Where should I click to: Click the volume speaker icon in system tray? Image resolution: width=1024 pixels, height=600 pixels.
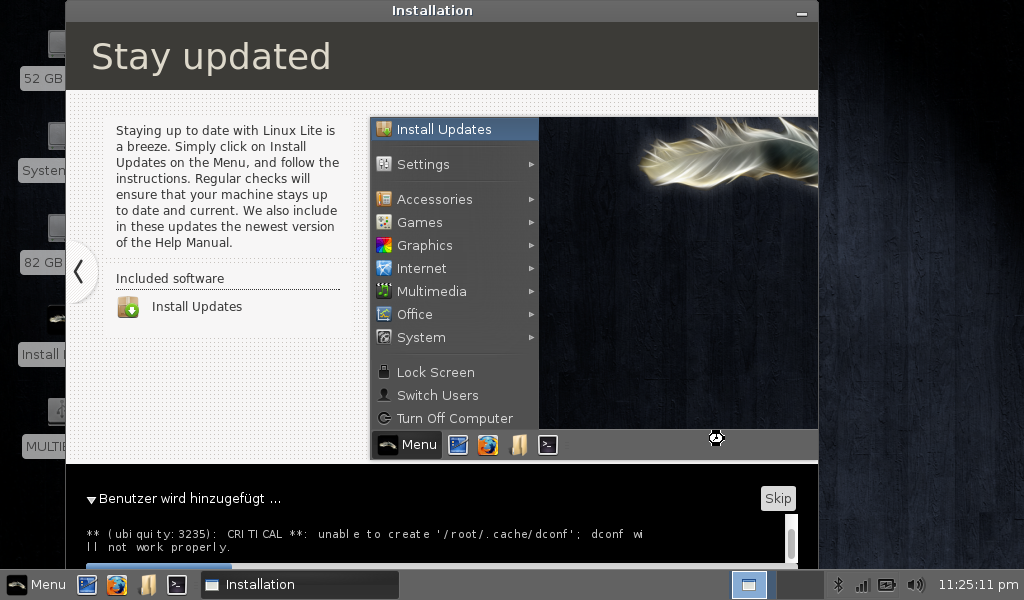click(x=915, y=585)
